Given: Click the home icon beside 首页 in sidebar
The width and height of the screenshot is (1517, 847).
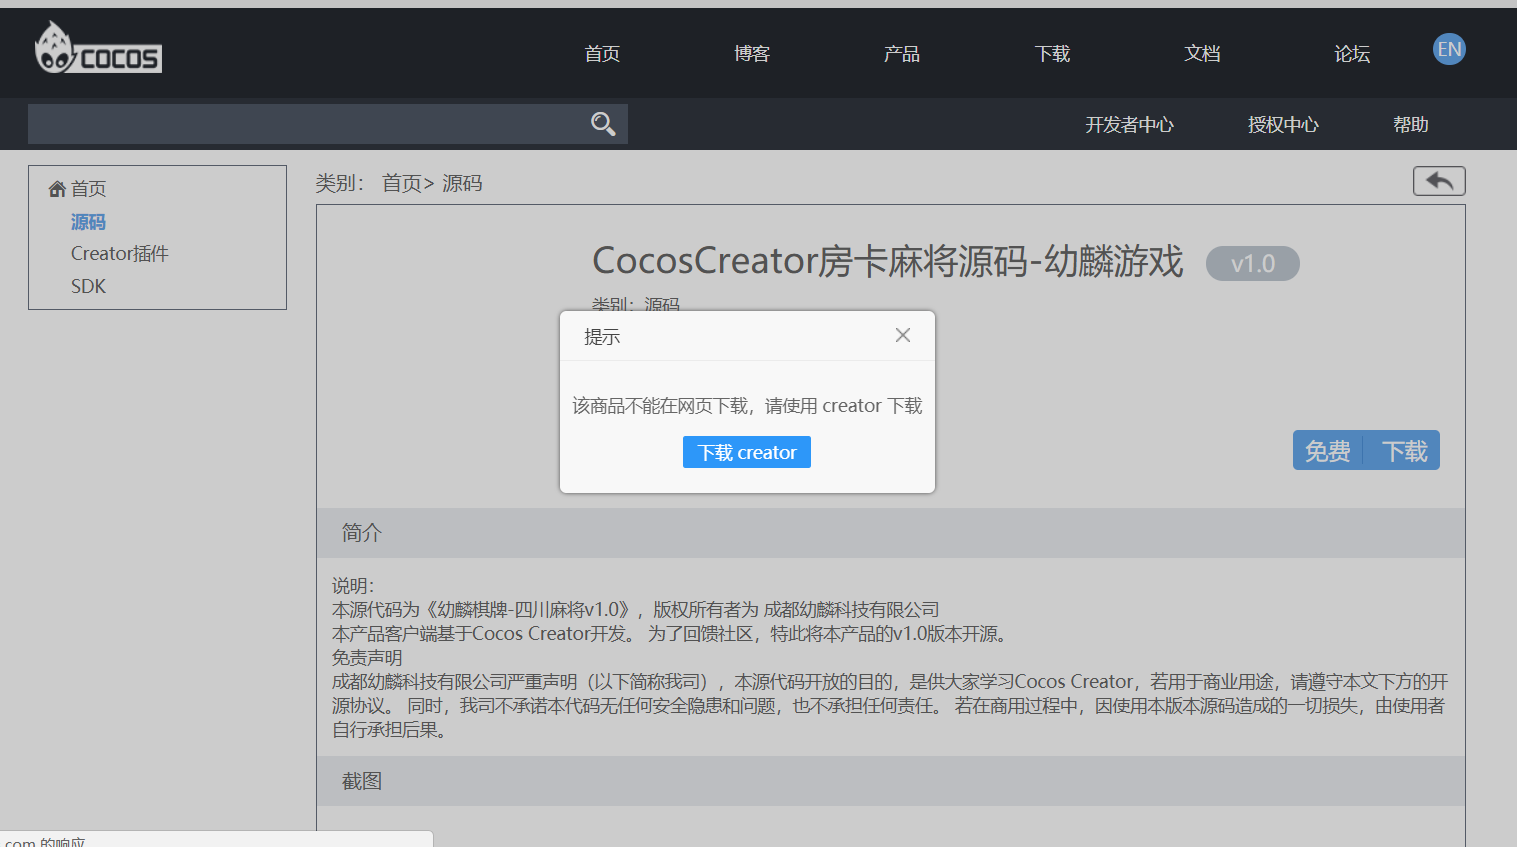Looking at the screenshot, I should (57, 189).
